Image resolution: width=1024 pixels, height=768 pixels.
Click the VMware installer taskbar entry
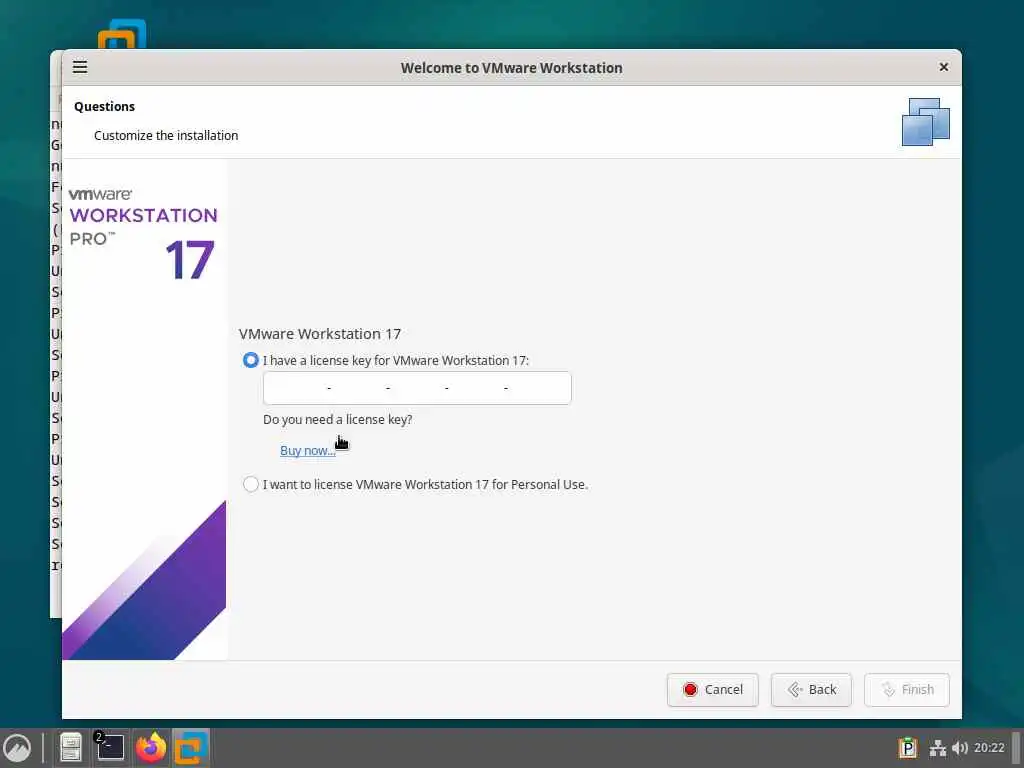tap(191, 747)
